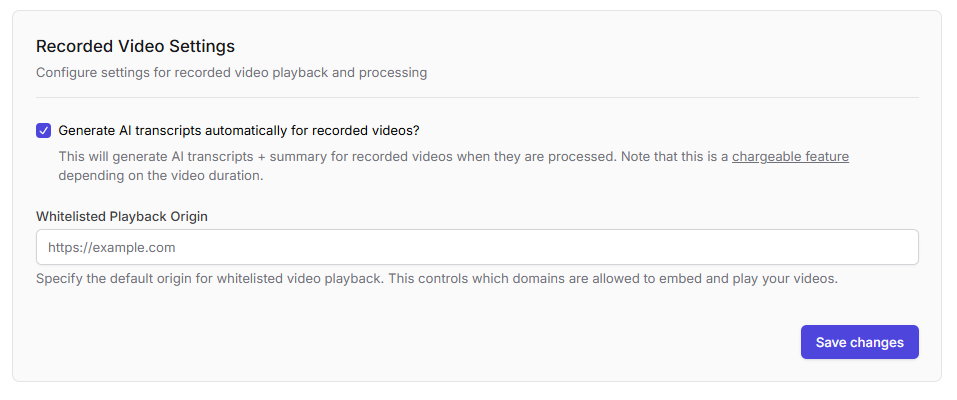Click the divider line below the subtitle
The height and width of the screenshot is (400, 957).
point(476,97)
